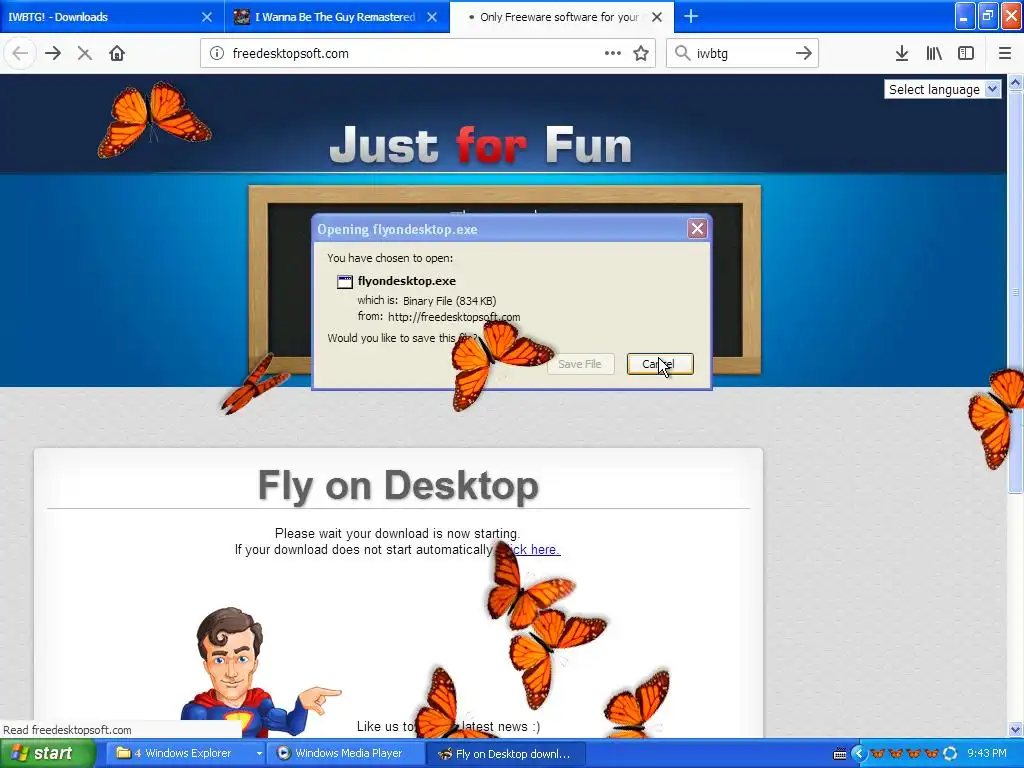
Task: Open the downloads panel arrow icon
Action: point(902,54)
